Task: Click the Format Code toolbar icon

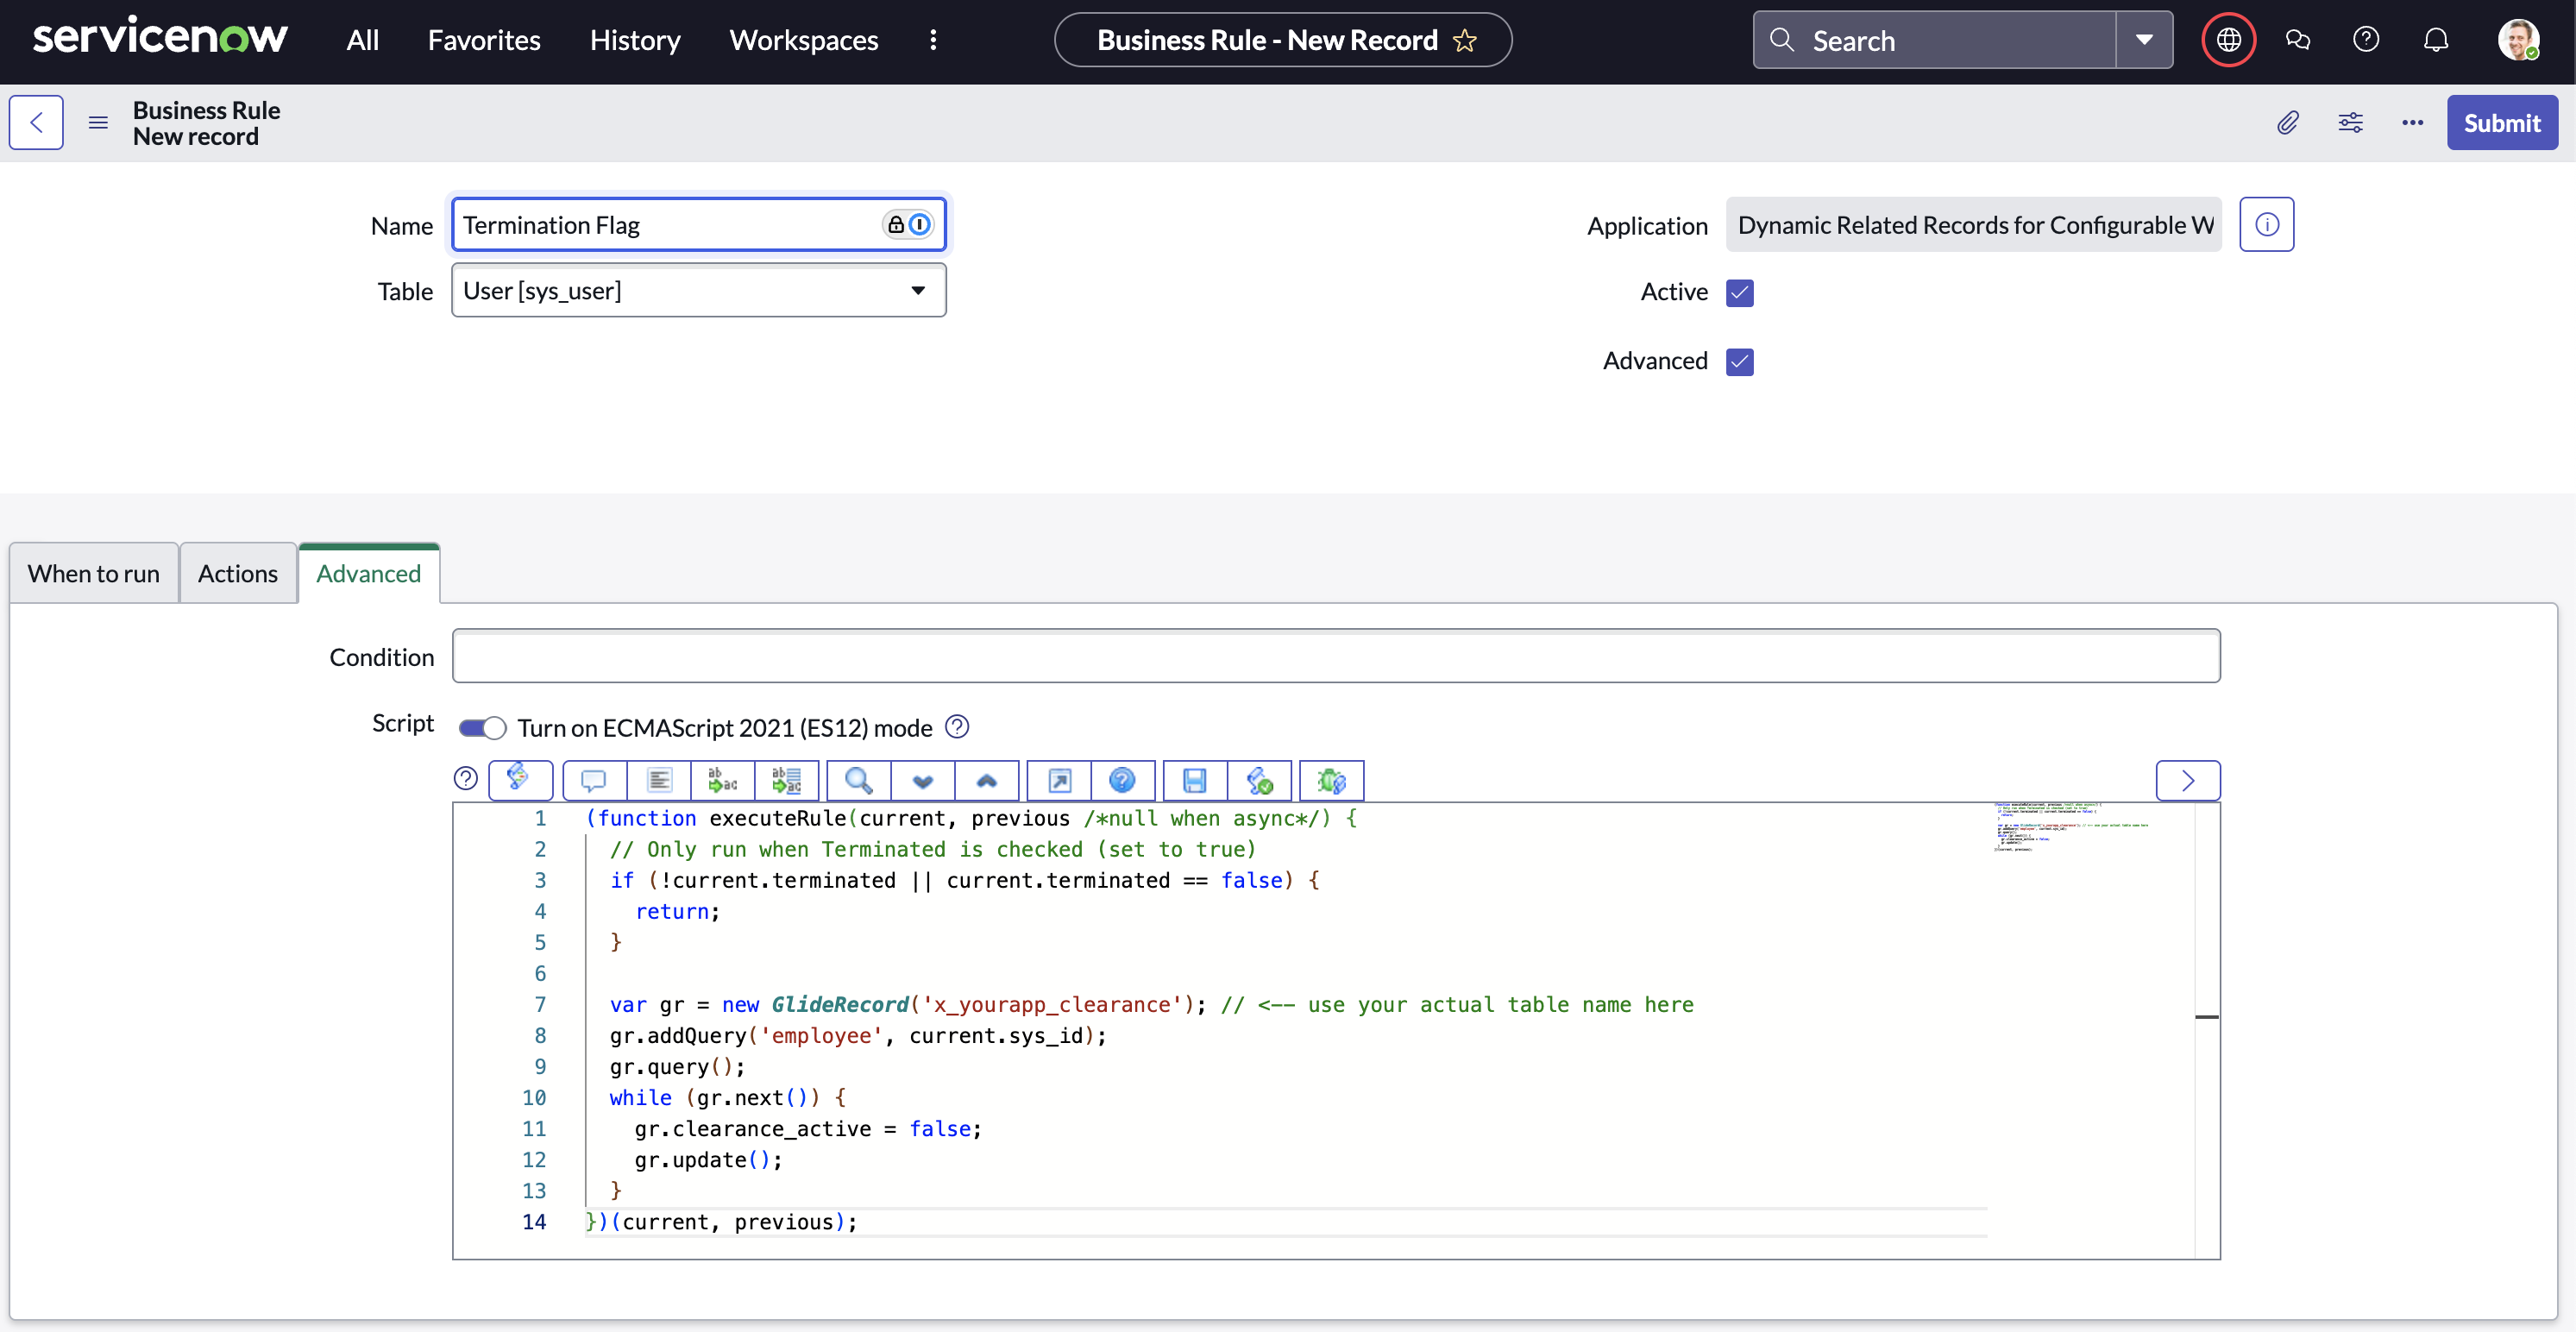Action: click(659, 780)
